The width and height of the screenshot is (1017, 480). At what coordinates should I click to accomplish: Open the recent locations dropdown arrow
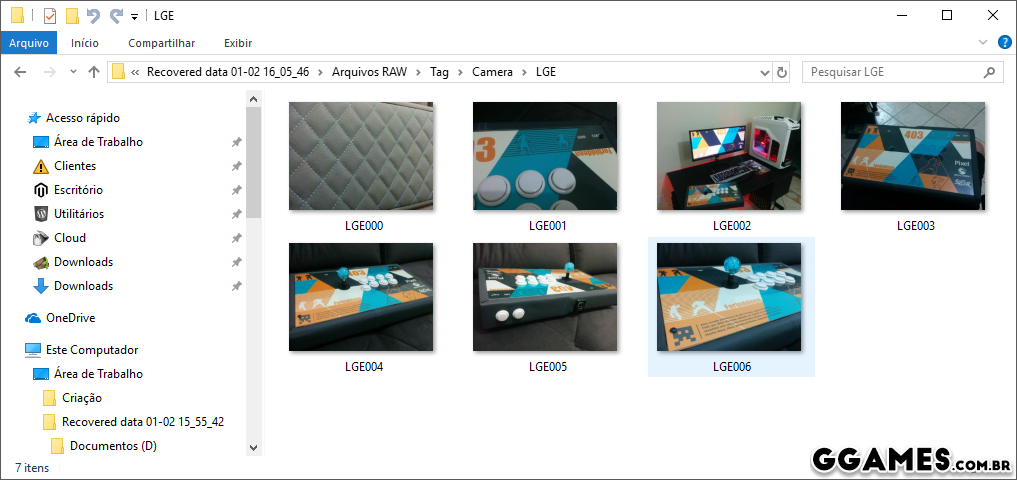[x=73, y=72]
